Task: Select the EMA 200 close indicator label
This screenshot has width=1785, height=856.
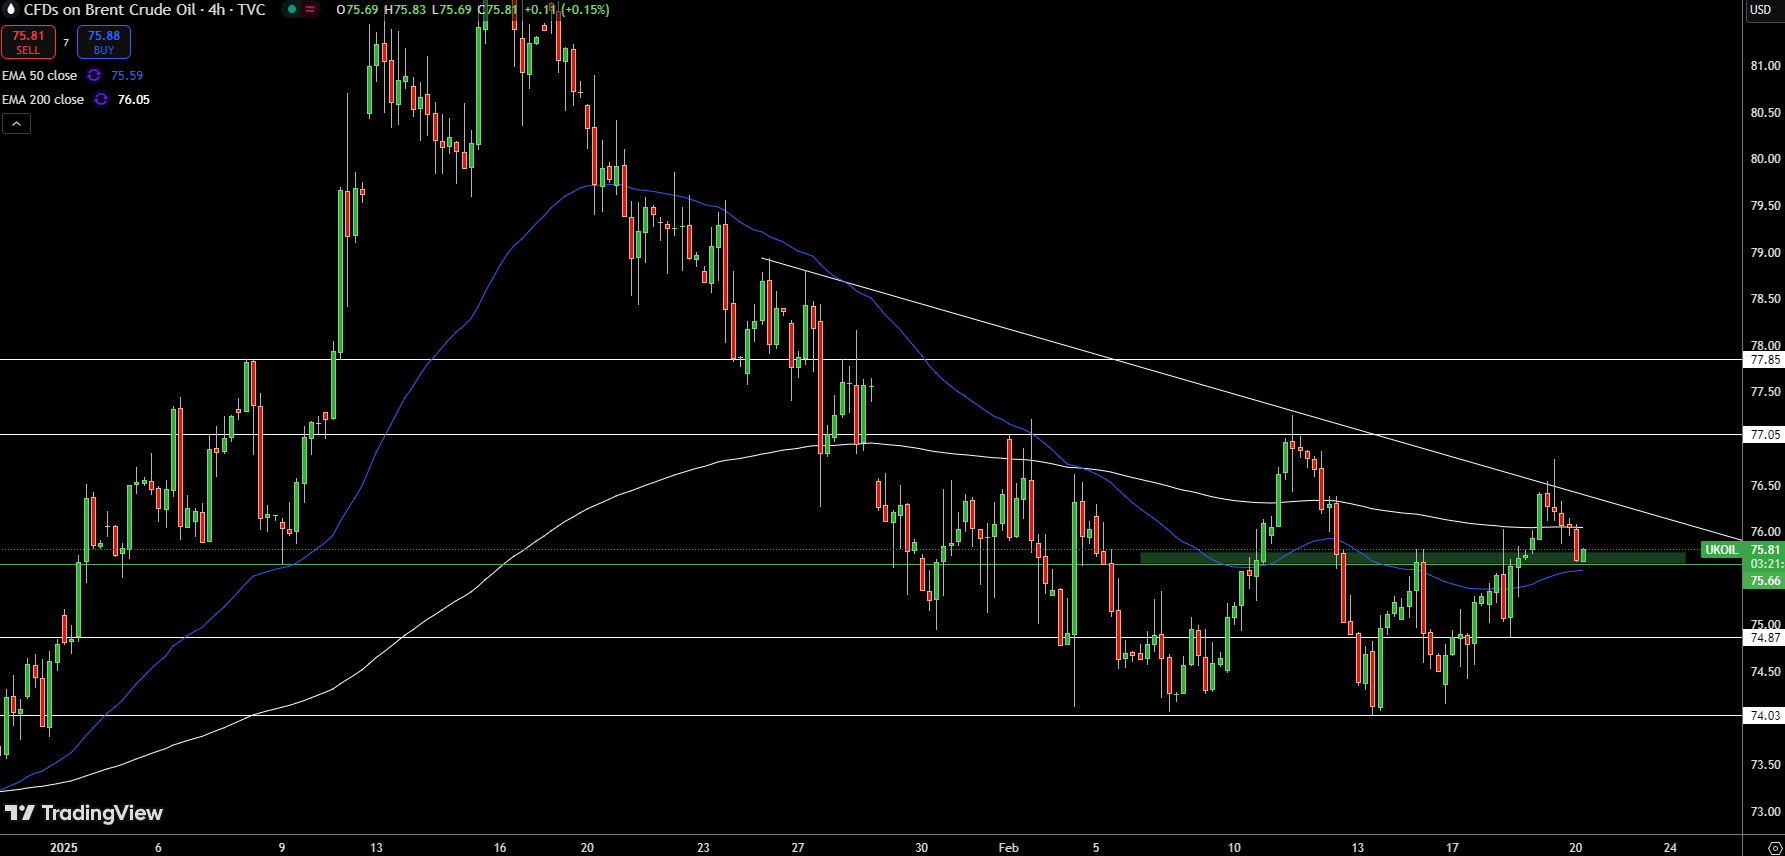Action: [43, 99]
